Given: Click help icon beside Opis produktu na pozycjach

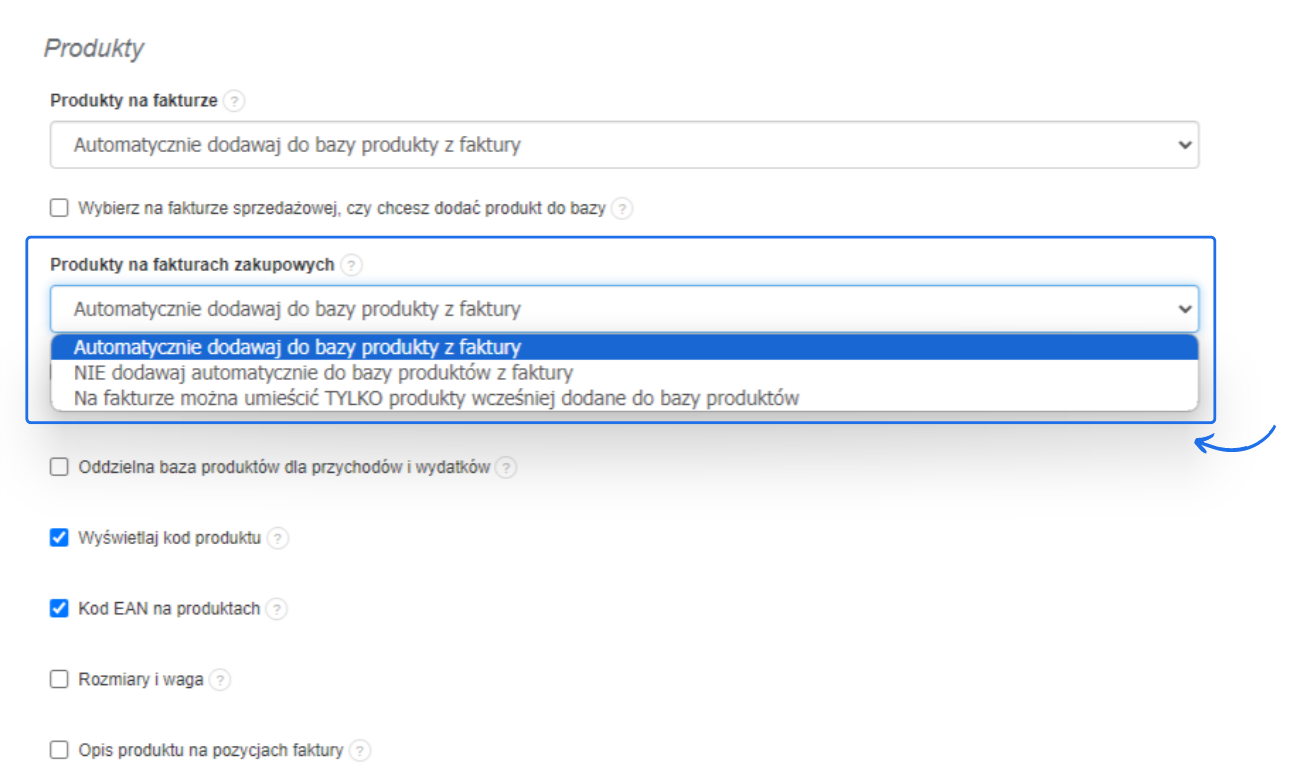Looking at the screenshot, I should pos(360,750).
